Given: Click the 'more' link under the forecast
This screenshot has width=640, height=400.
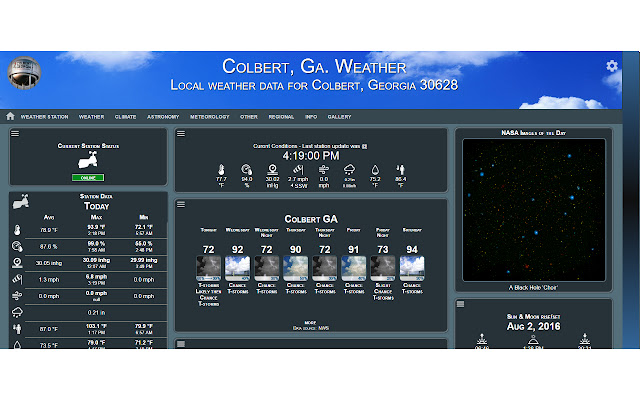Looking at the screenshot, I should tap(310, 322).
